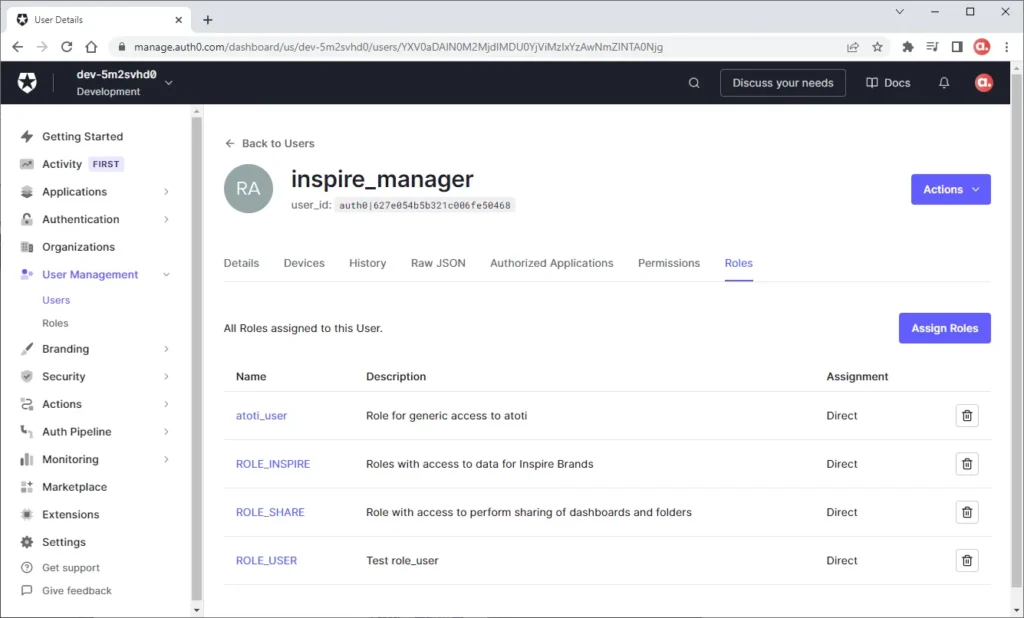Delete the ROLE_SHARE role assignment
Image resolution: width=1024 pixels, height=618 pixels.
[x=967, y=512]
